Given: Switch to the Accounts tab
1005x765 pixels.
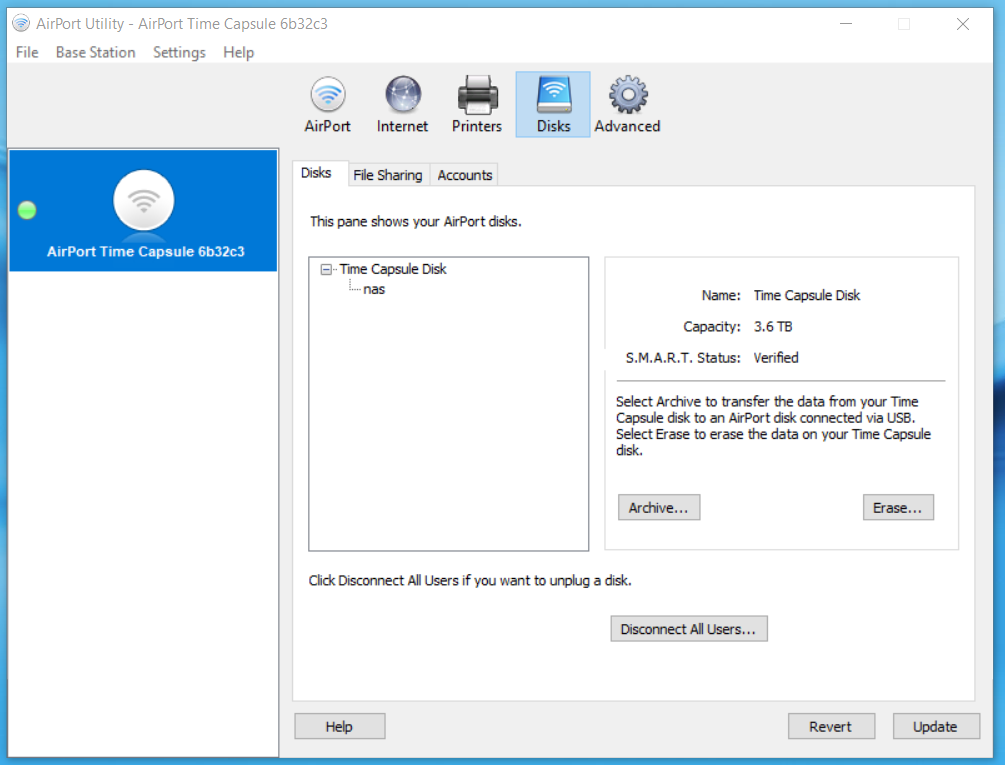Looking at the screenshot, I should click(x=465, y=175).
